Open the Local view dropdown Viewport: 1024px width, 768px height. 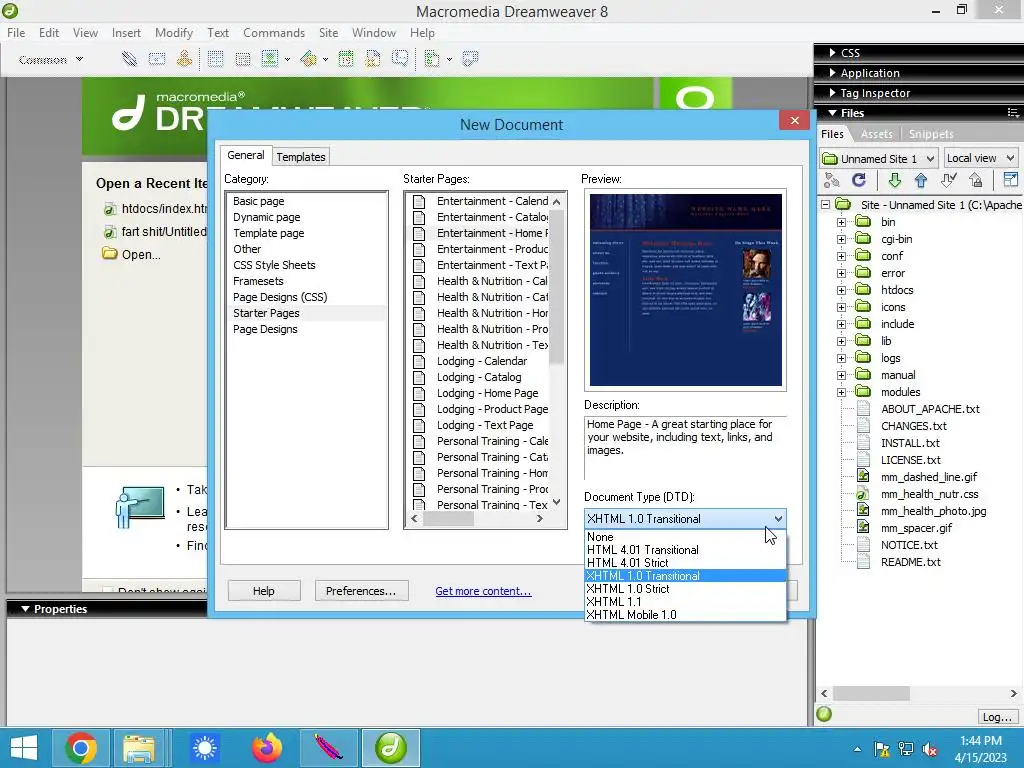980,158
